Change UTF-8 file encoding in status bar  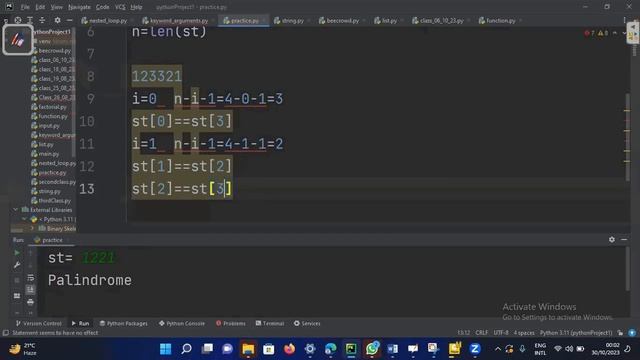501,333
